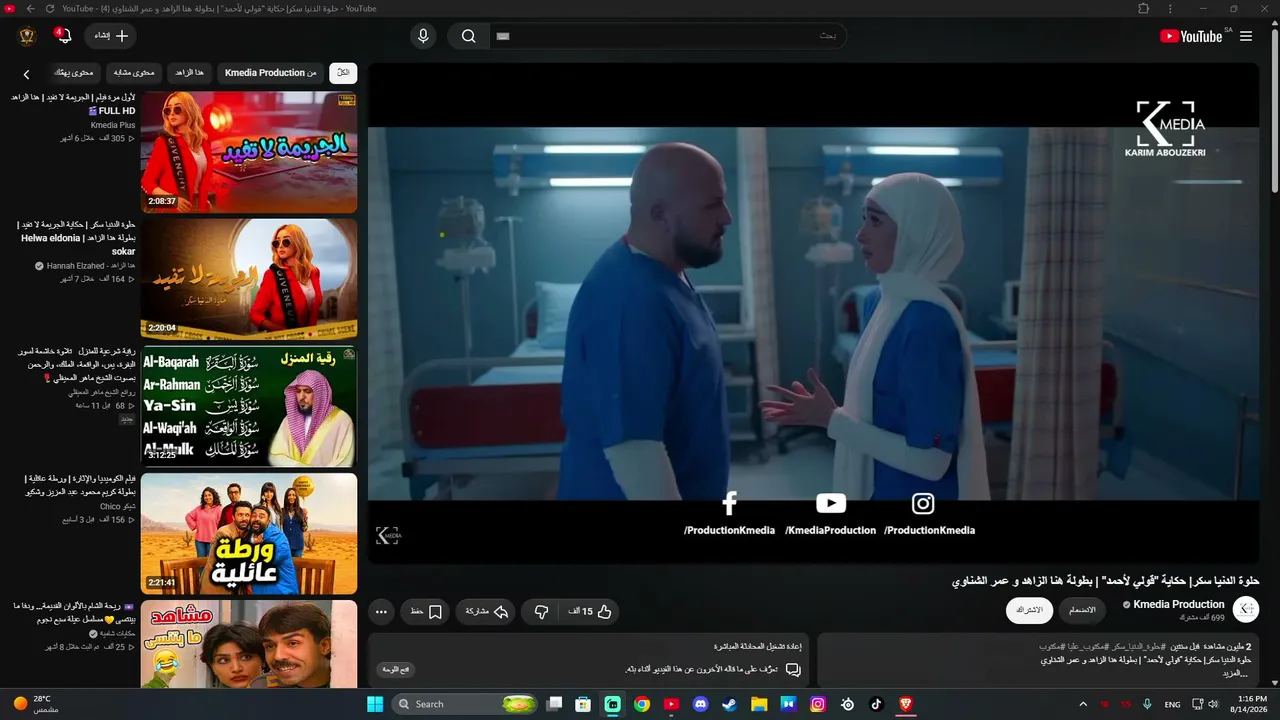Save the video with حفظ bookmark button

(425, 612)
